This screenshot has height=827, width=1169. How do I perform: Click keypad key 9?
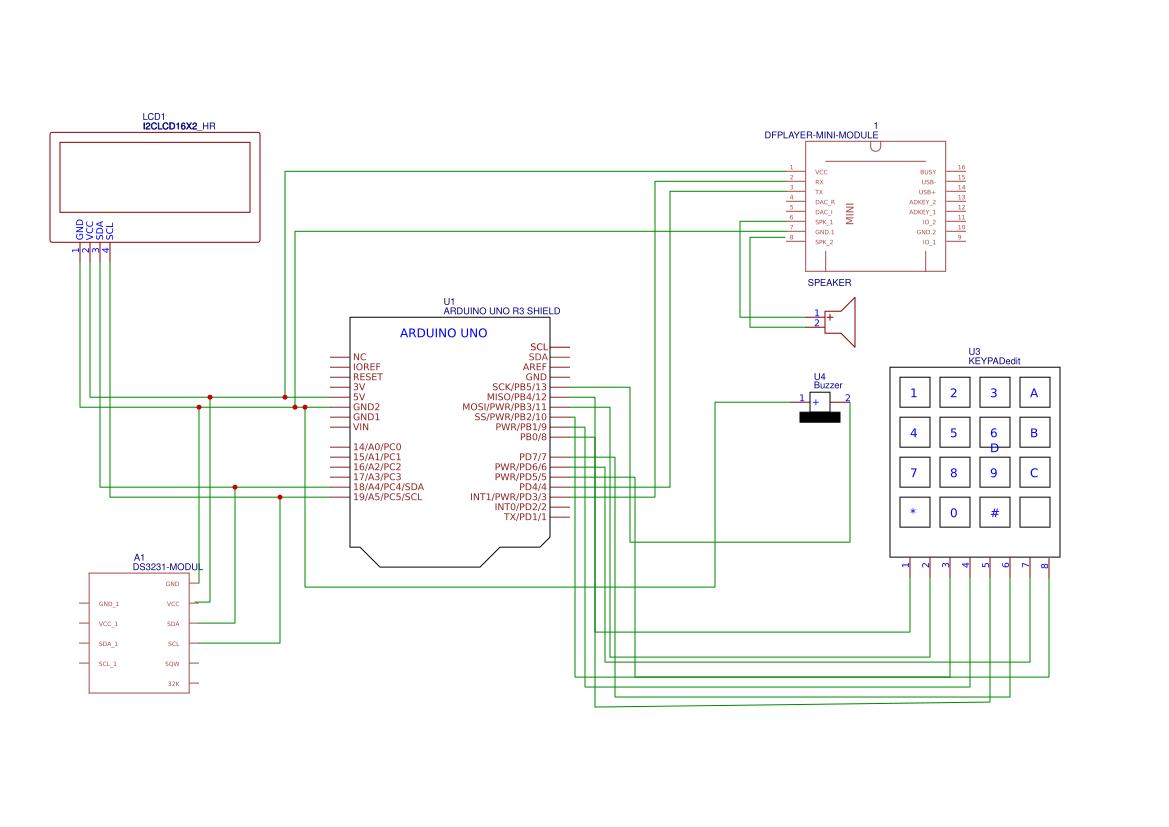[x=994, y=473]
